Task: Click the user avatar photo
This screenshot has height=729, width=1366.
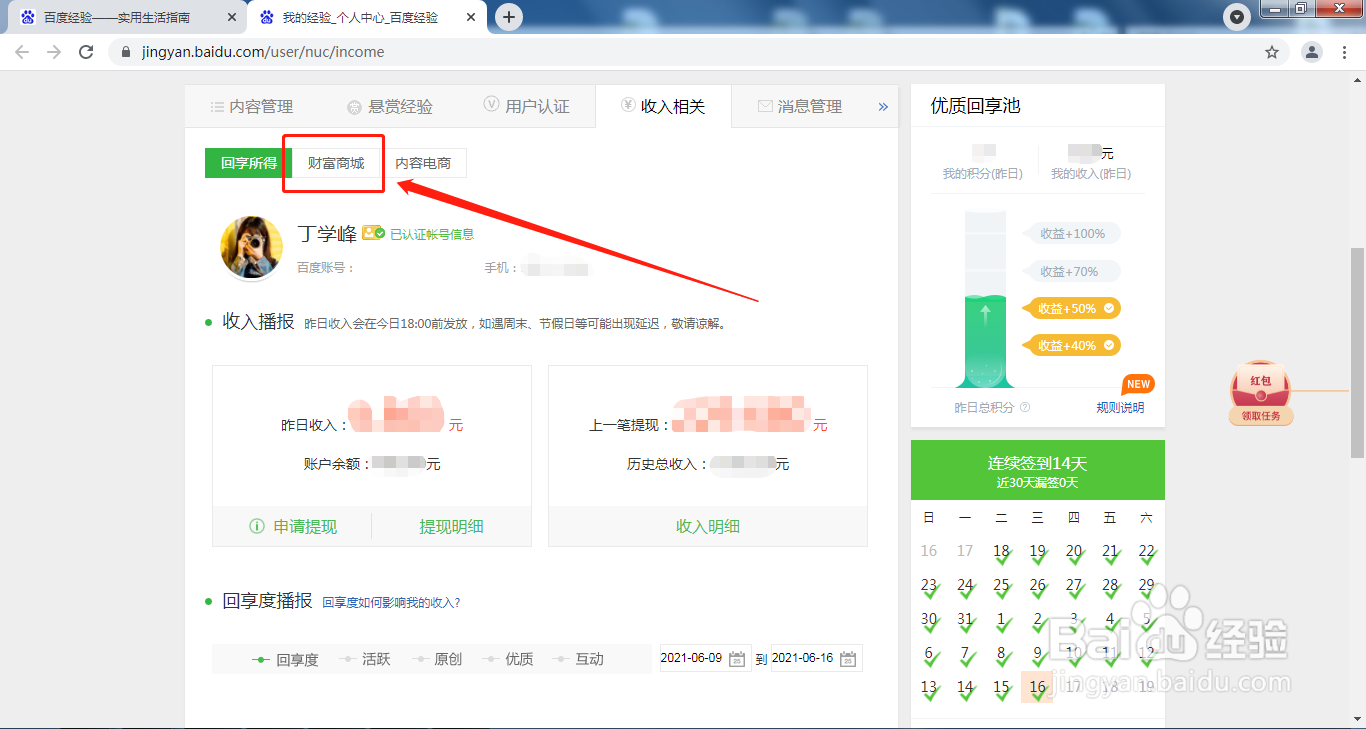Action: coord(251,247)
